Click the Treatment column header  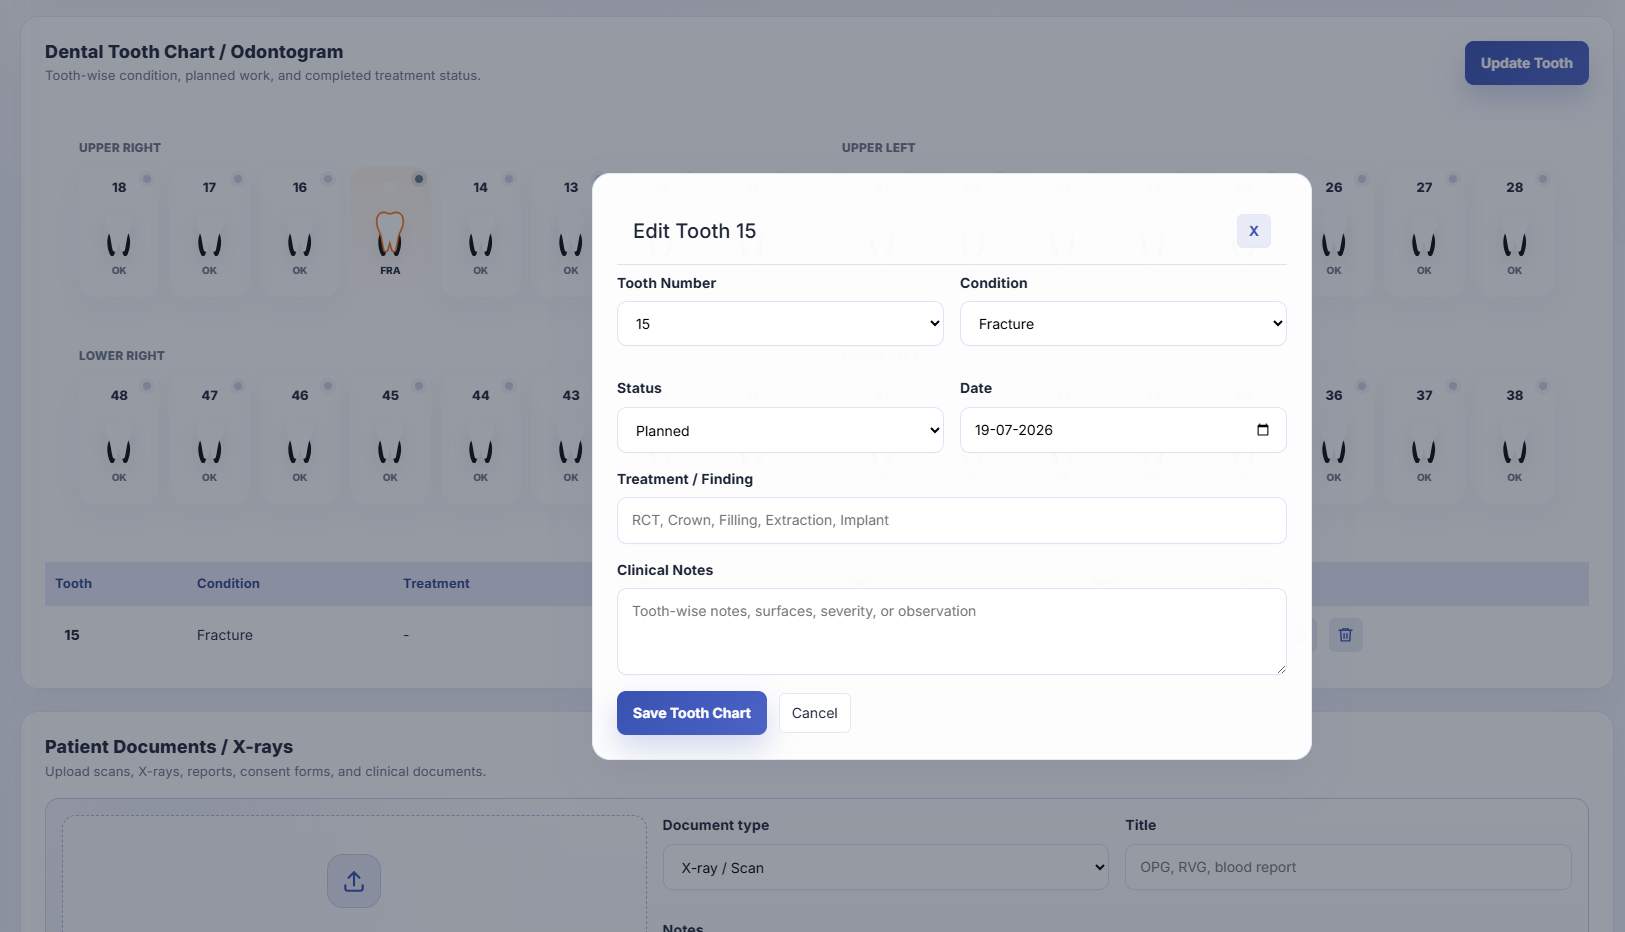click(436, 584)
